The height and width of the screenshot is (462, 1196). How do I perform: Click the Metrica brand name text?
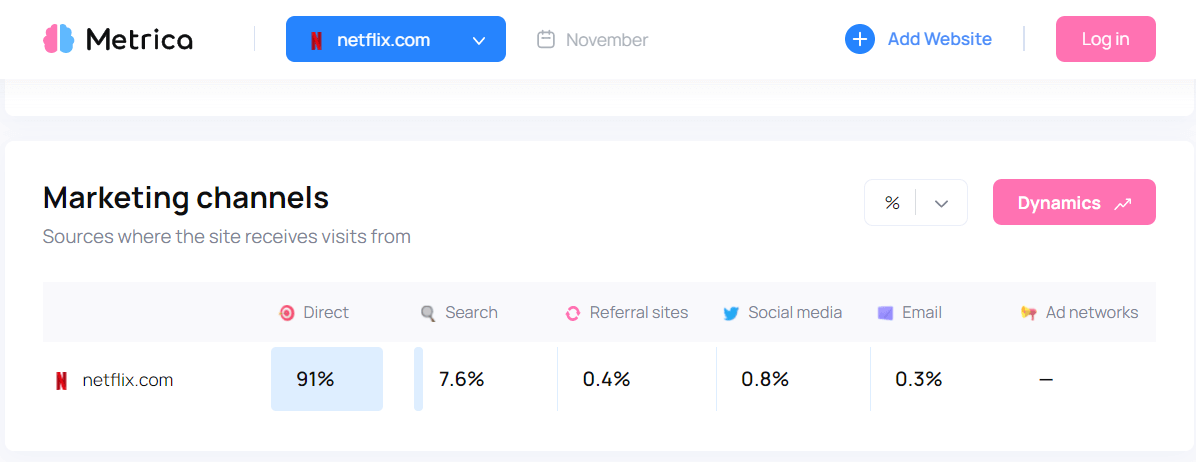click(139, 39)
